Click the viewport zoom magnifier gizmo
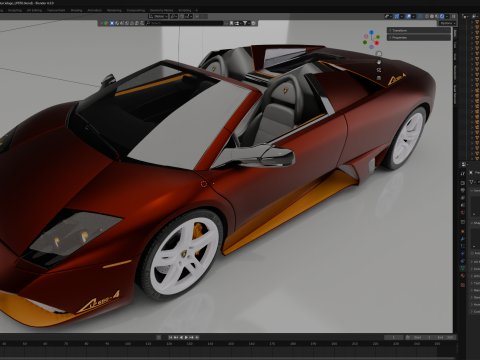This screenshot has height=360, width=480. click(x=379, y=54)
